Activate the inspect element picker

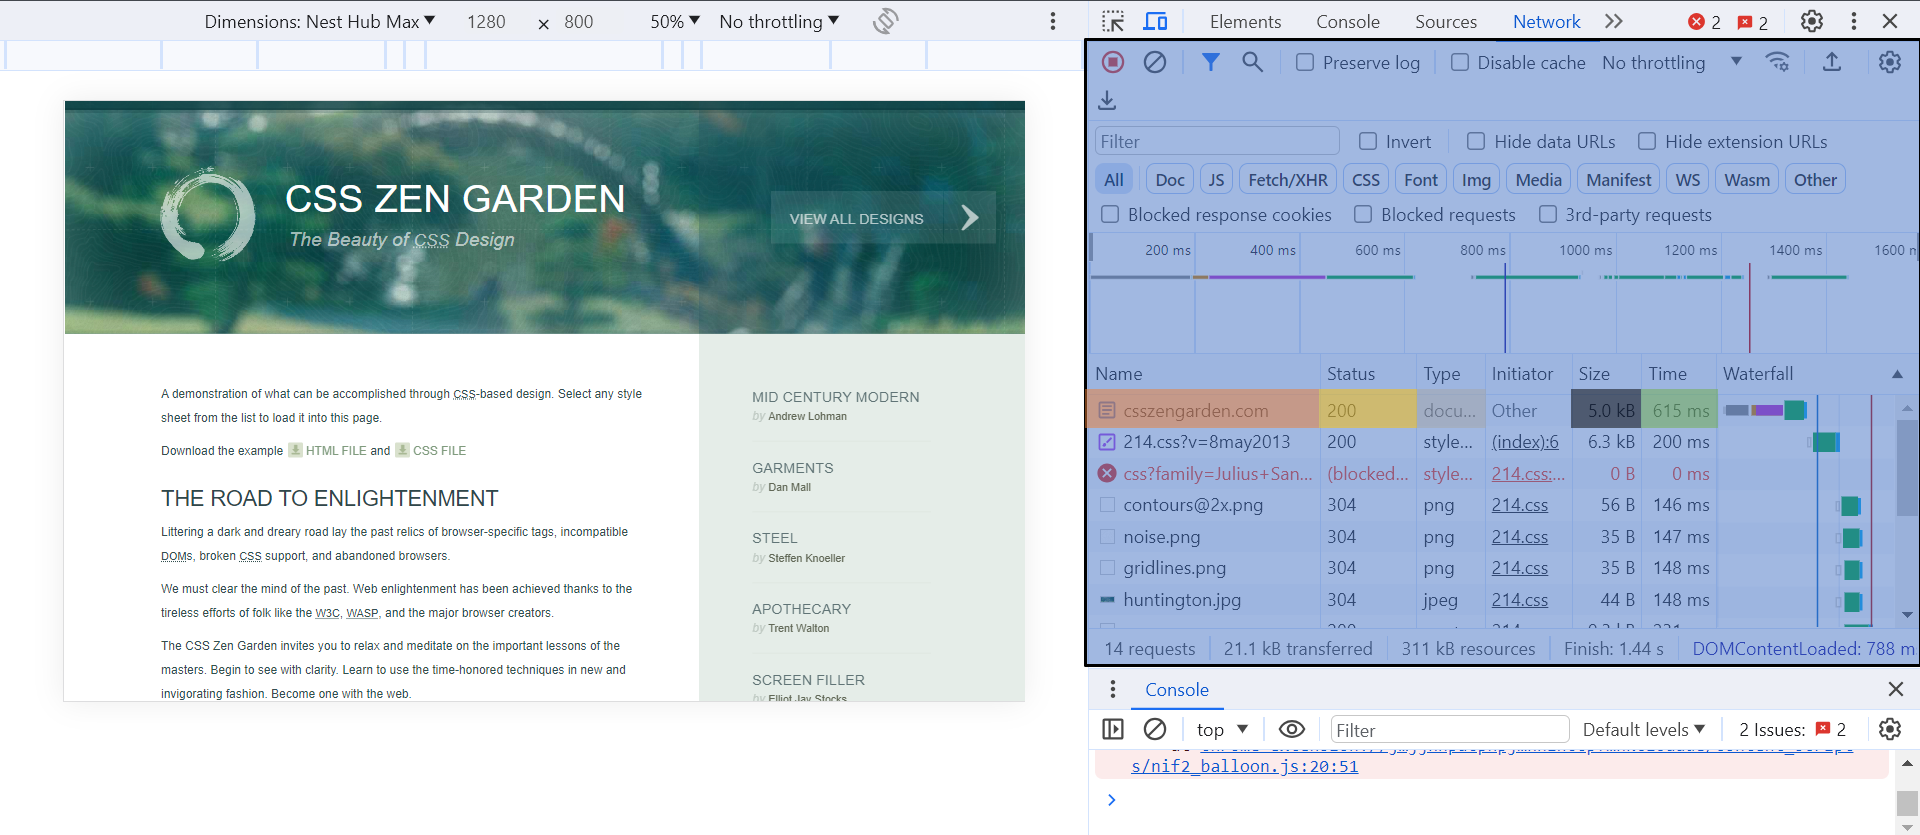click(1113, 21)
